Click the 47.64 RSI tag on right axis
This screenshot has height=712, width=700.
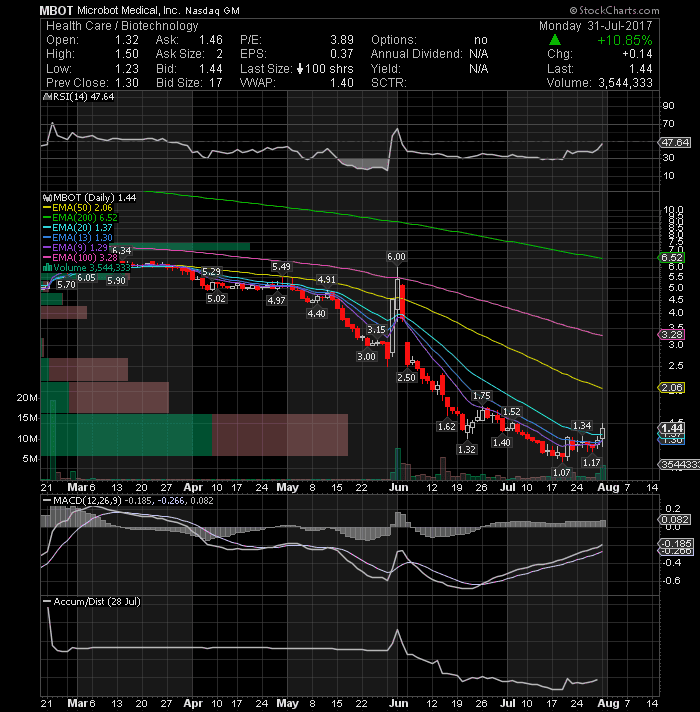click(675, 143)
